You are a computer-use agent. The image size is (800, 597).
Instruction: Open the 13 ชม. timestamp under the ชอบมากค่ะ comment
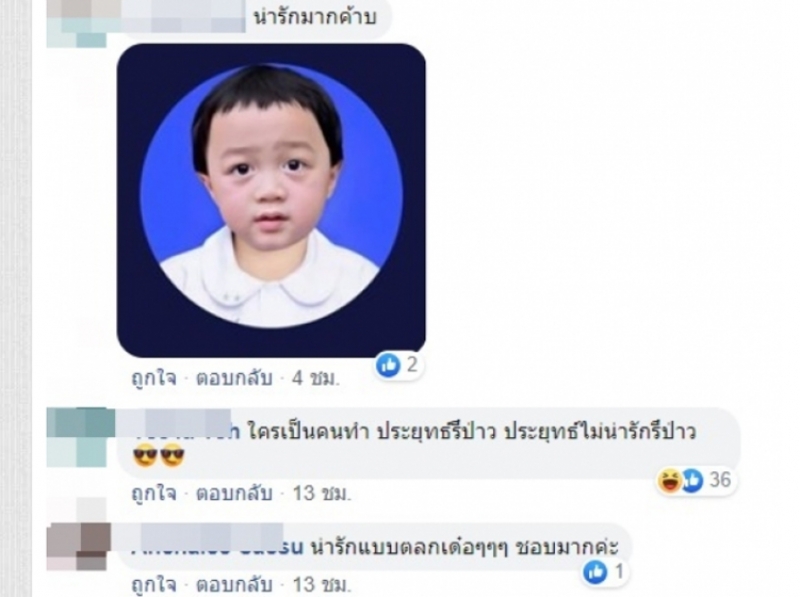pos(321,585)
